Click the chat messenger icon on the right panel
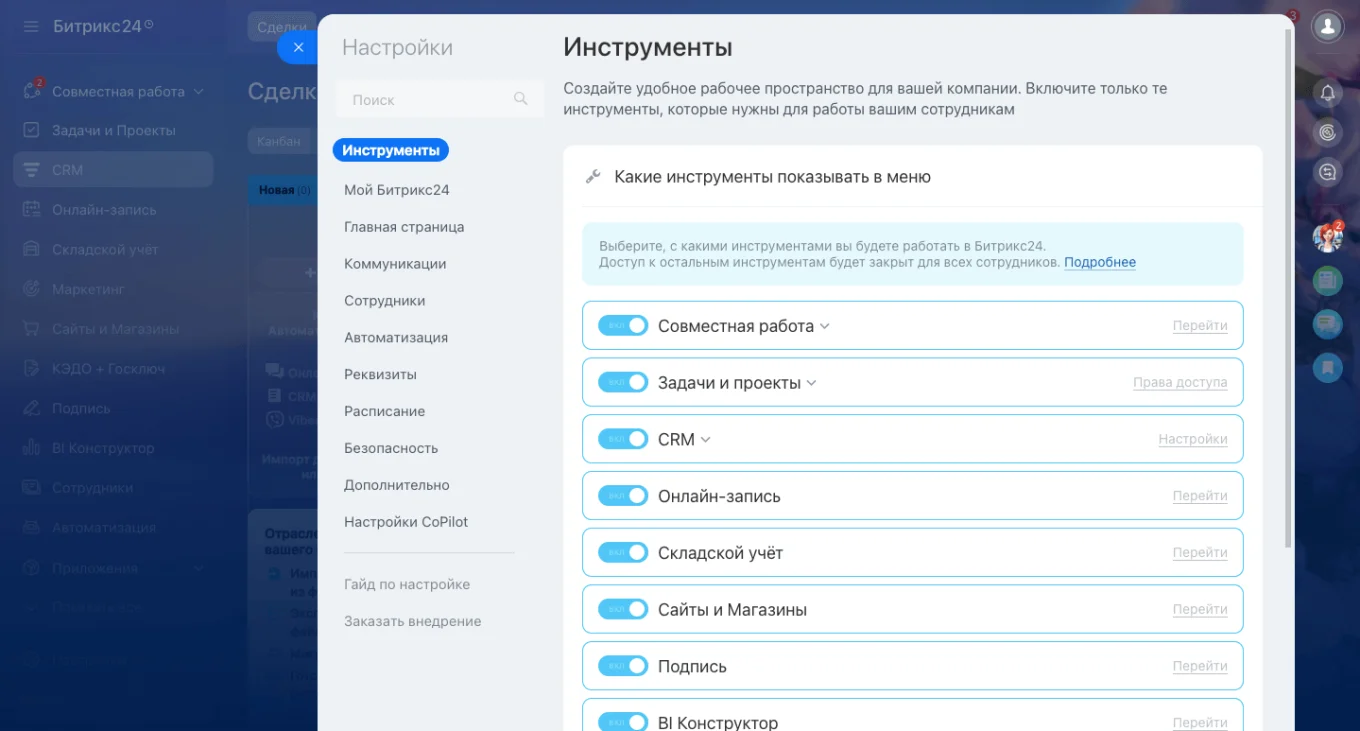The height and width of the screenshot is (731, 1360). (1327, 324)
